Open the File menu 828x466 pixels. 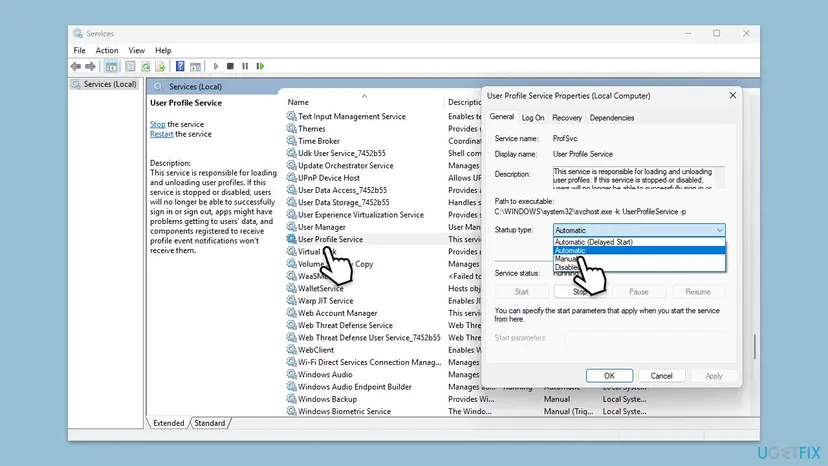tap(79, 50)
